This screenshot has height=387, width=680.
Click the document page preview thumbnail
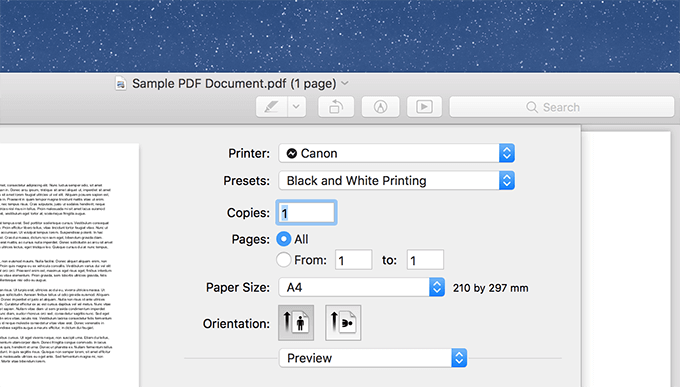[x=69, y=265]
